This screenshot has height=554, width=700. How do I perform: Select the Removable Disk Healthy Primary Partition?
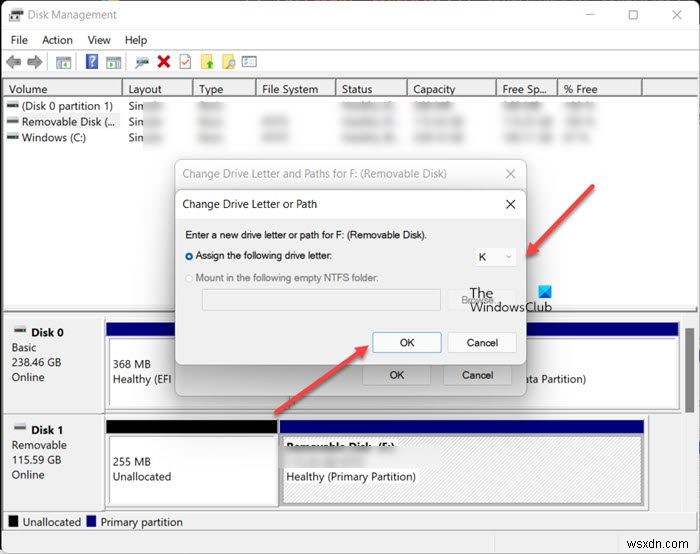click(462, 470)
